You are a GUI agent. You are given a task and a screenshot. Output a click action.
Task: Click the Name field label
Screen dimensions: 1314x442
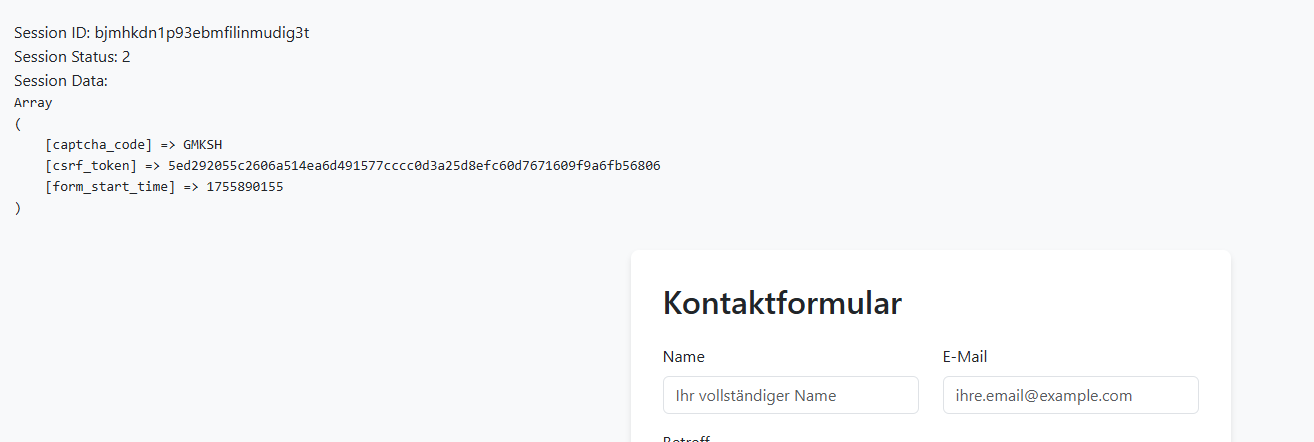click(684, 357)
